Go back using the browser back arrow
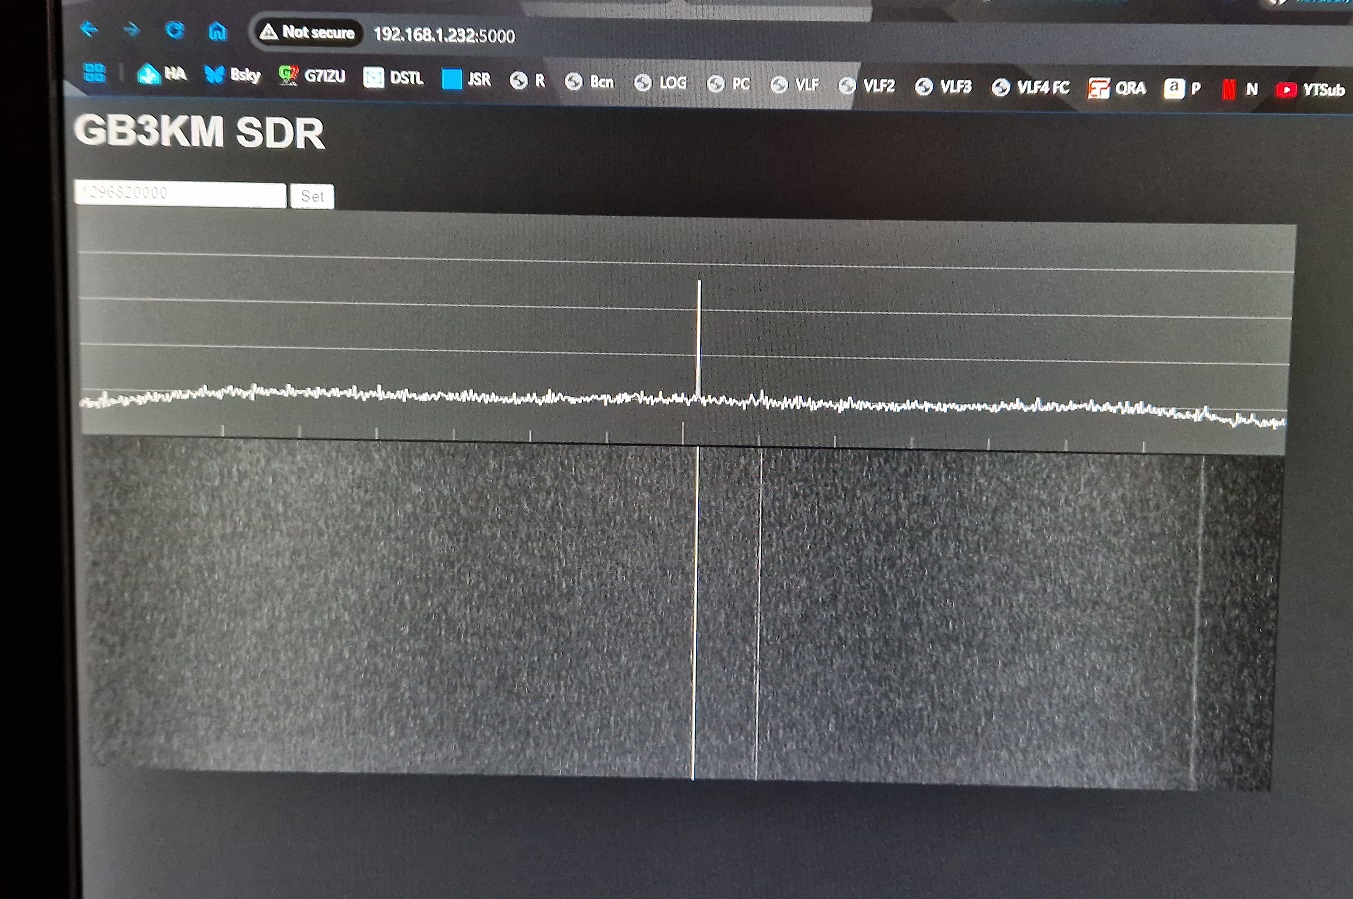The image size is (1353, 899). click(89, 29)
